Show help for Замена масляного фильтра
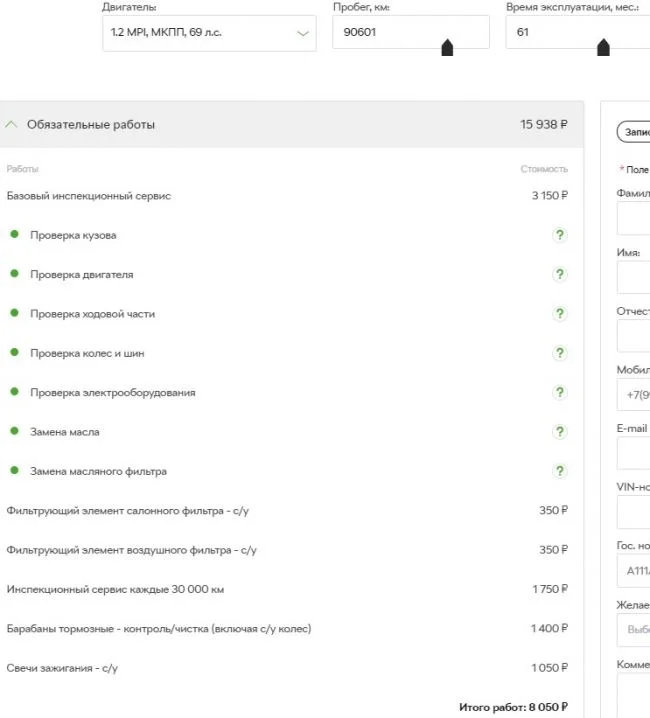The image size is (650, 718). pyautogui.click(x=560, y=471)
